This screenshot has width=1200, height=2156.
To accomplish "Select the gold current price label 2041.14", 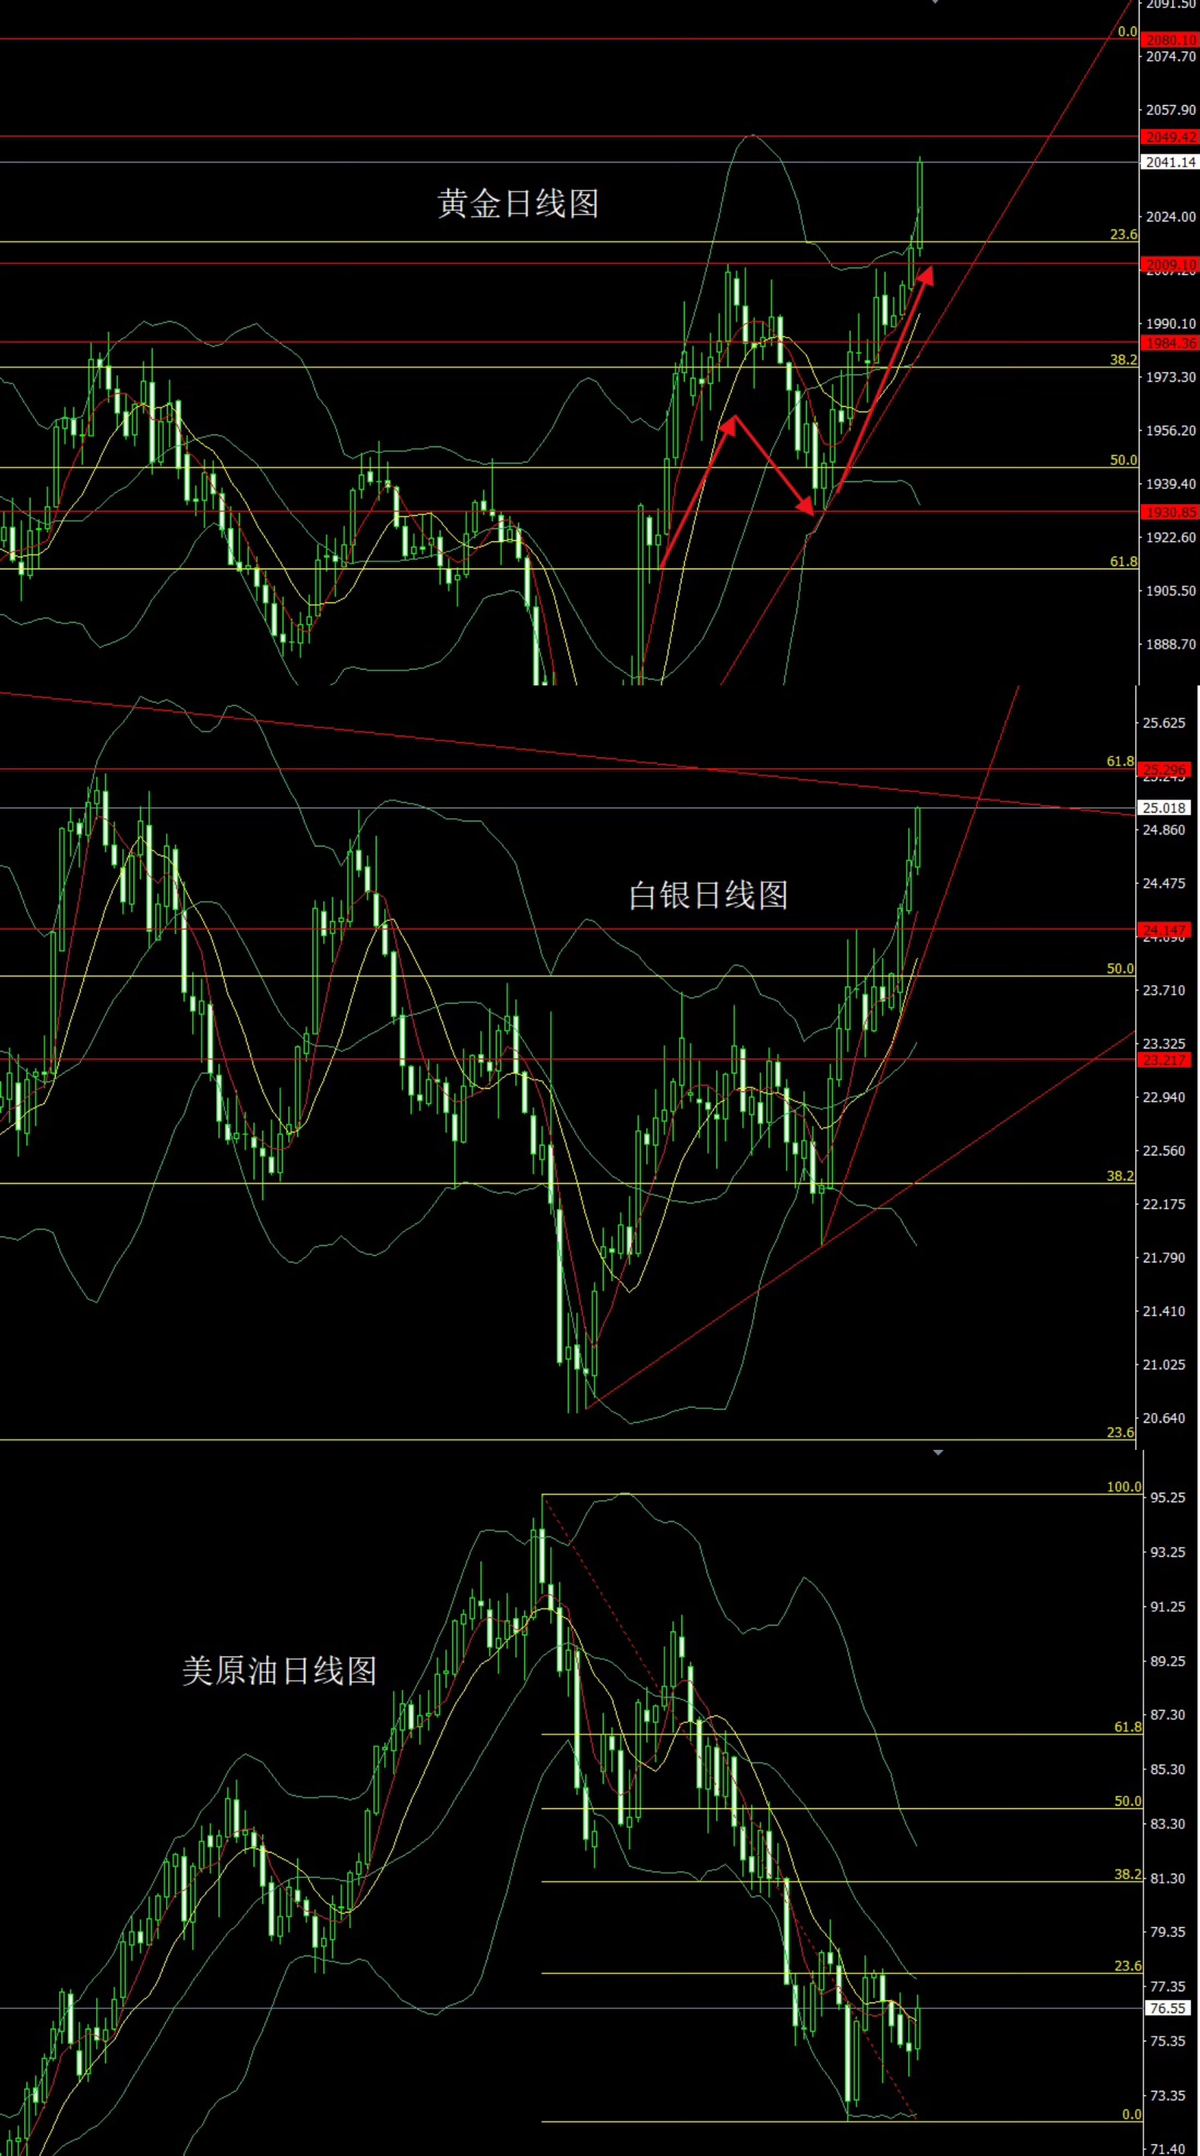I will pos(1169,162).
